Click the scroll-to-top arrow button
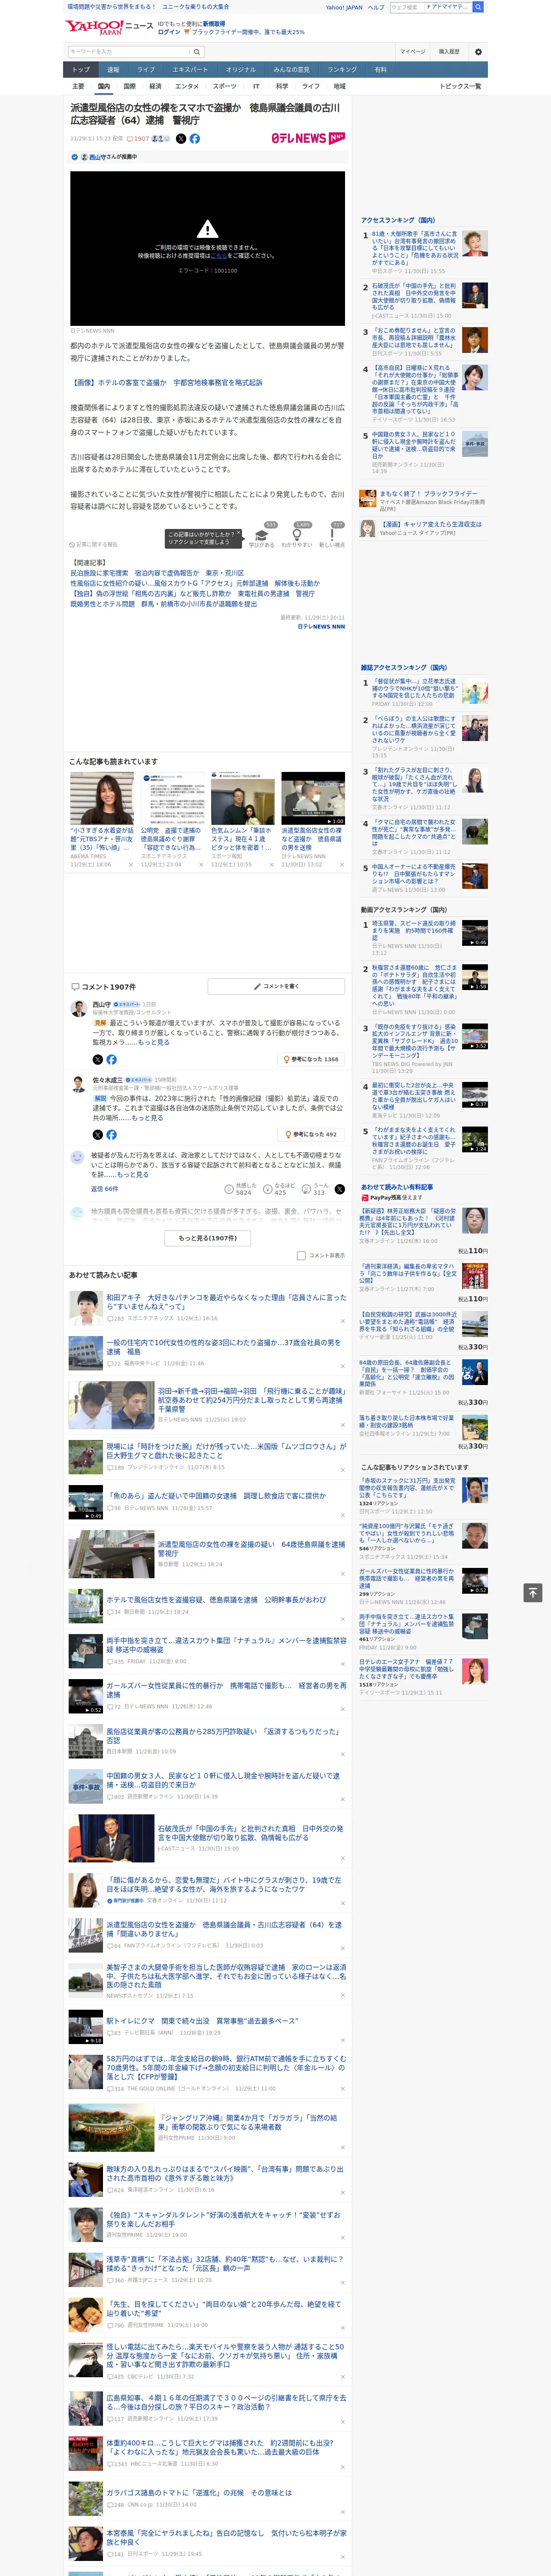This screenshot has height=2576, width=551. click(533, 1592)
